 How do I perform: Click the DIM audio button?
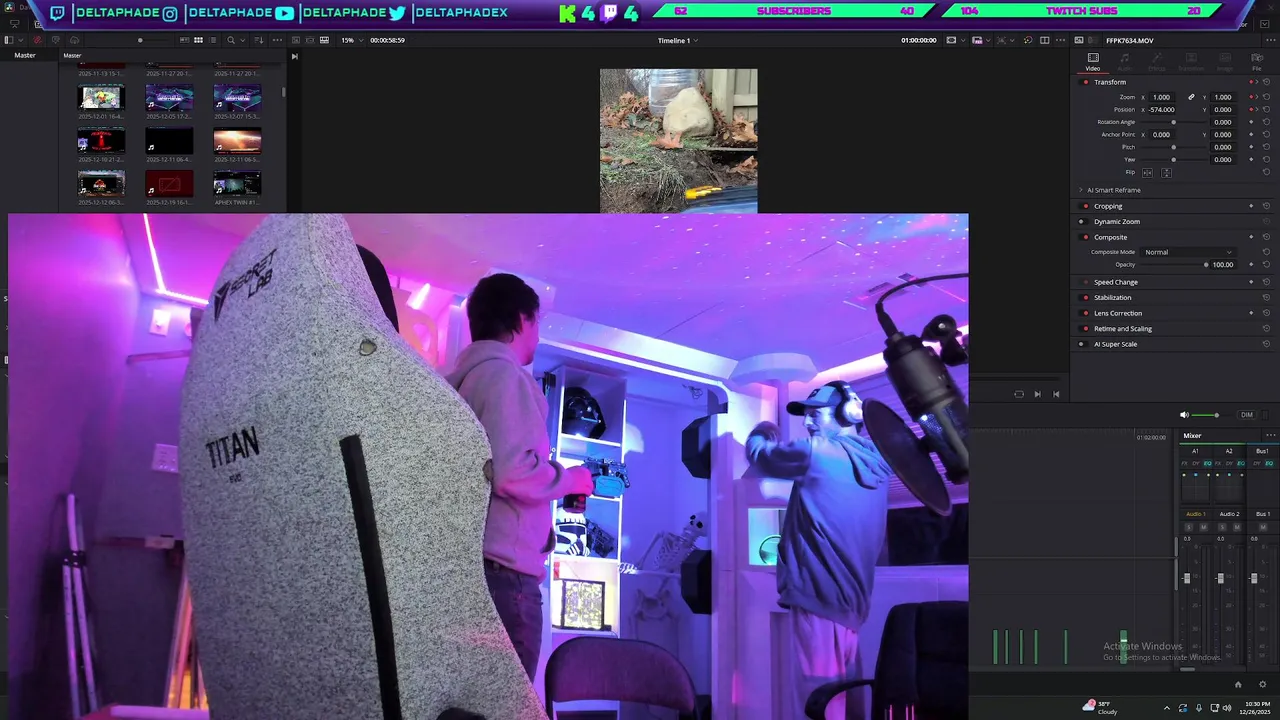(1247, 415)
